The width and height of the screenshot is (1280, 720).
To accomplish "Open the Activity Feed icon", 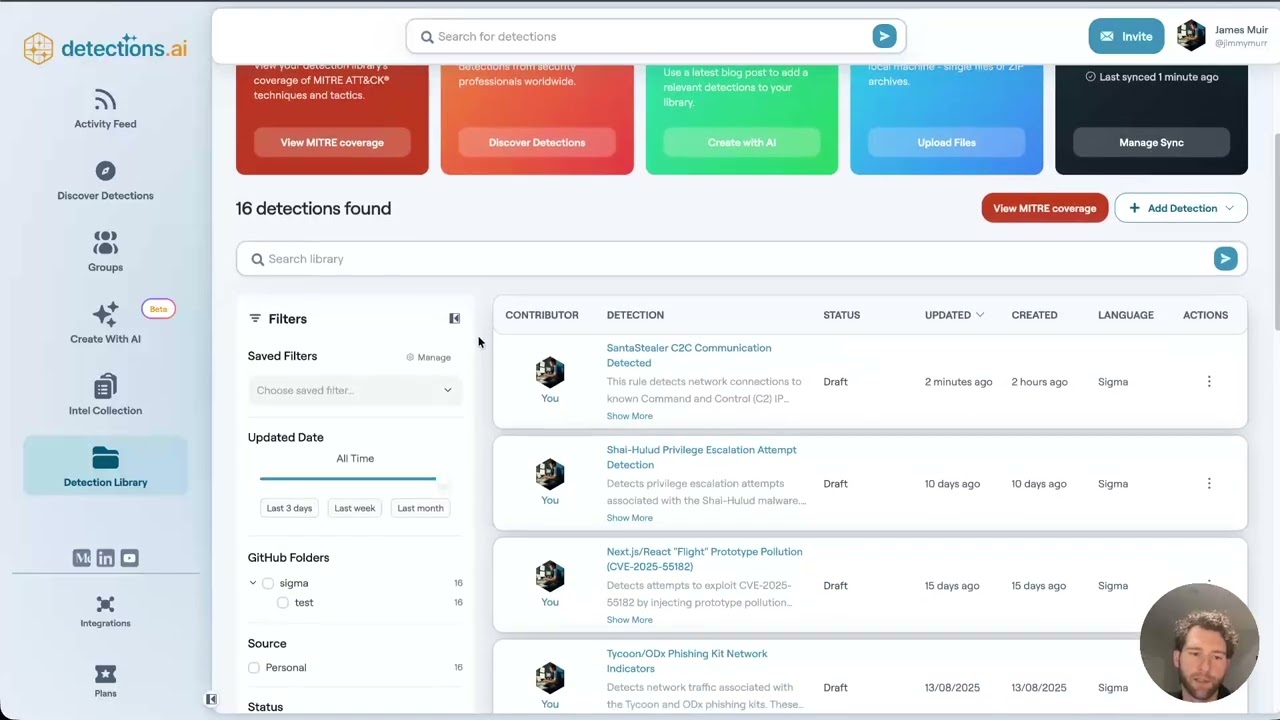I will (x=105, y=100).
